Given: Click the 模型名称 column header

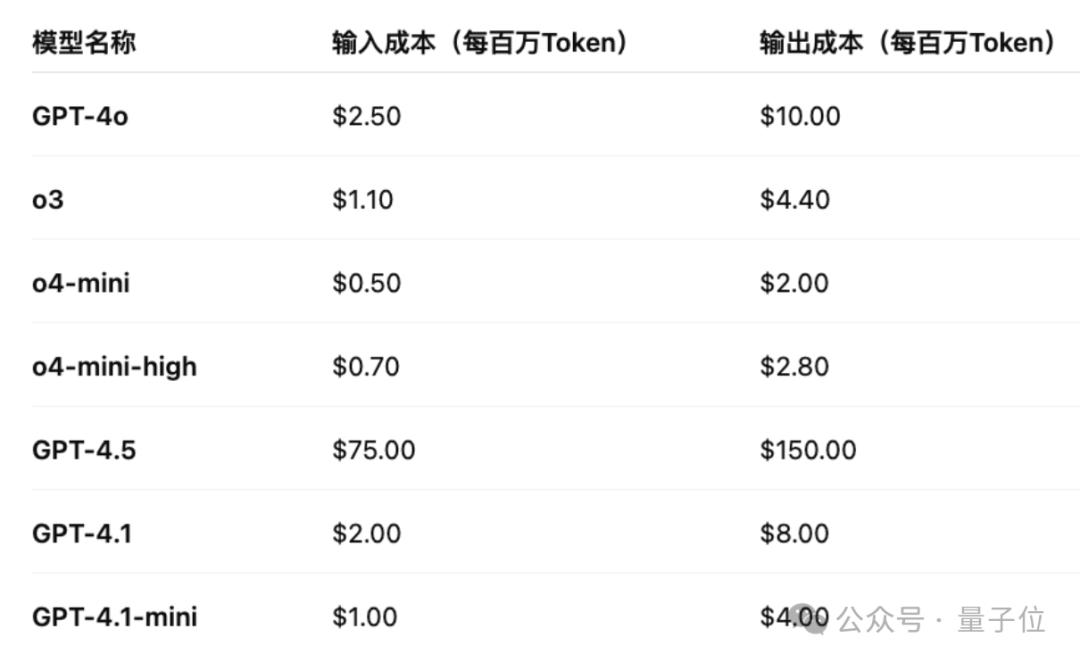Looking at the screenshot, I should [84, 43].
